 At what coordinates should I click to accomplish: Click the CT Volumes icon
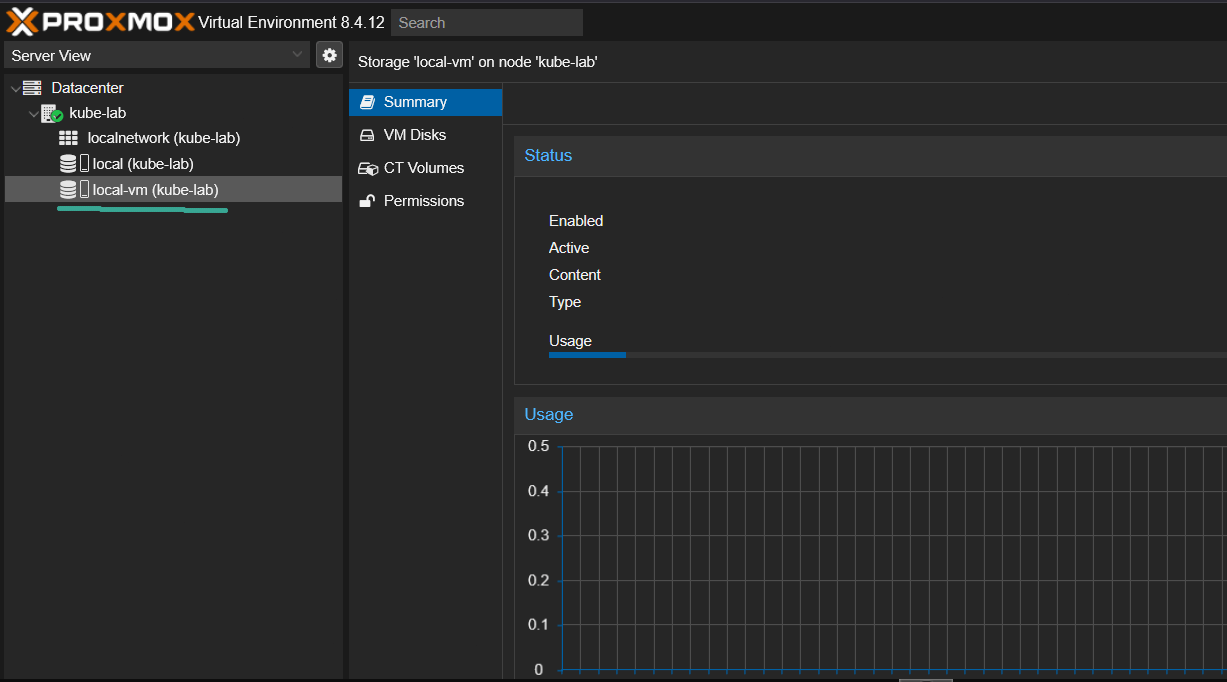(x=367, y=168)
